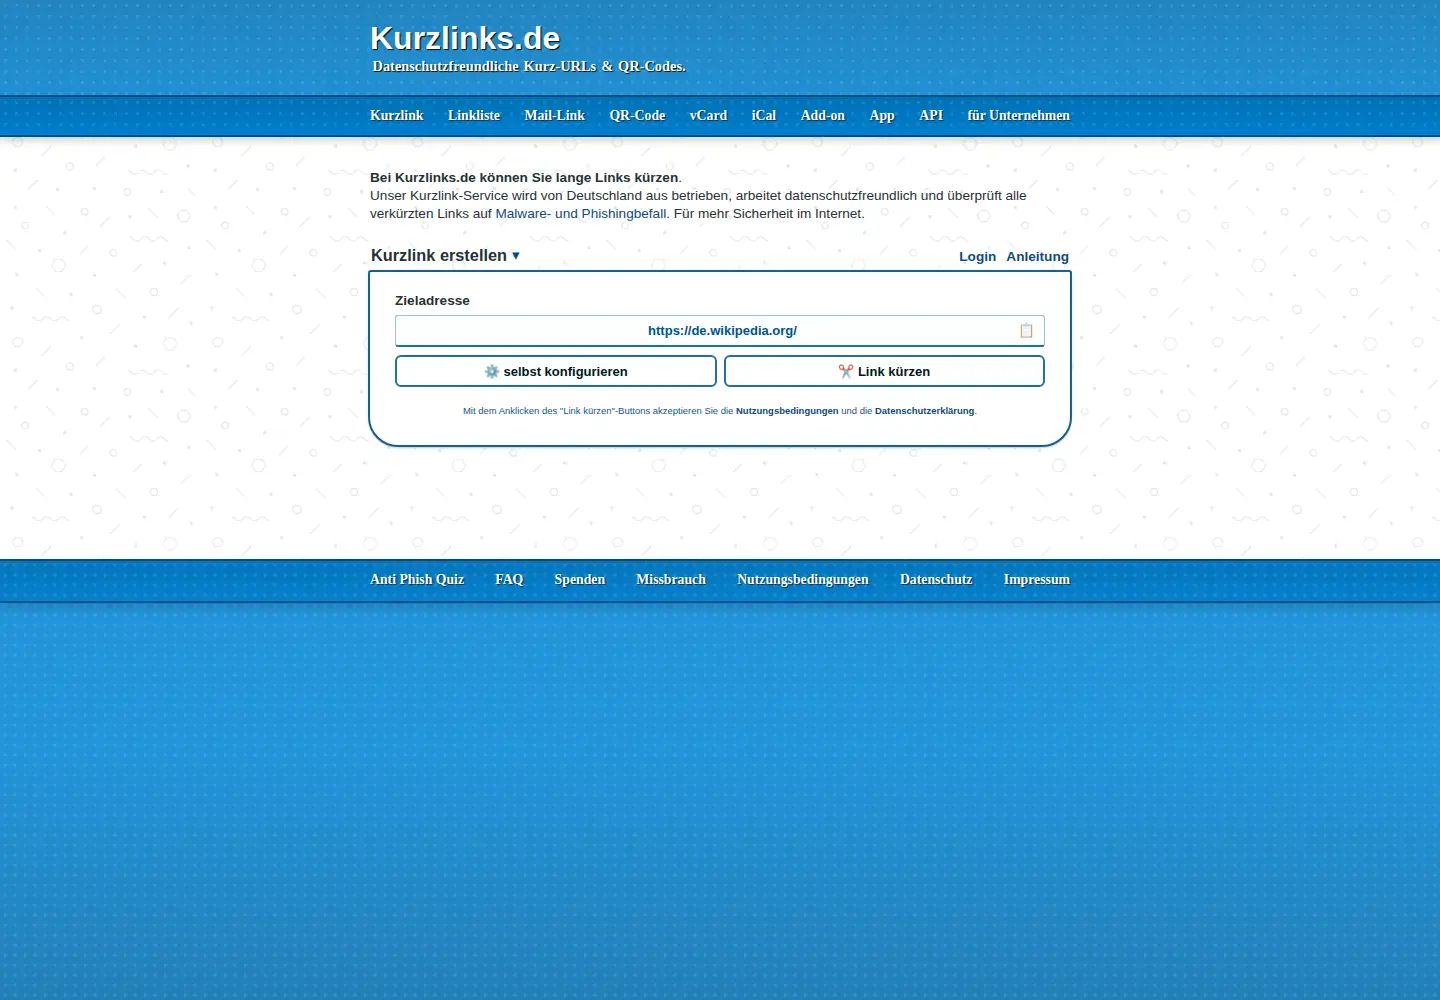Select vCard in the navigation bar
1440x1000 pixels.
[708, 116]
